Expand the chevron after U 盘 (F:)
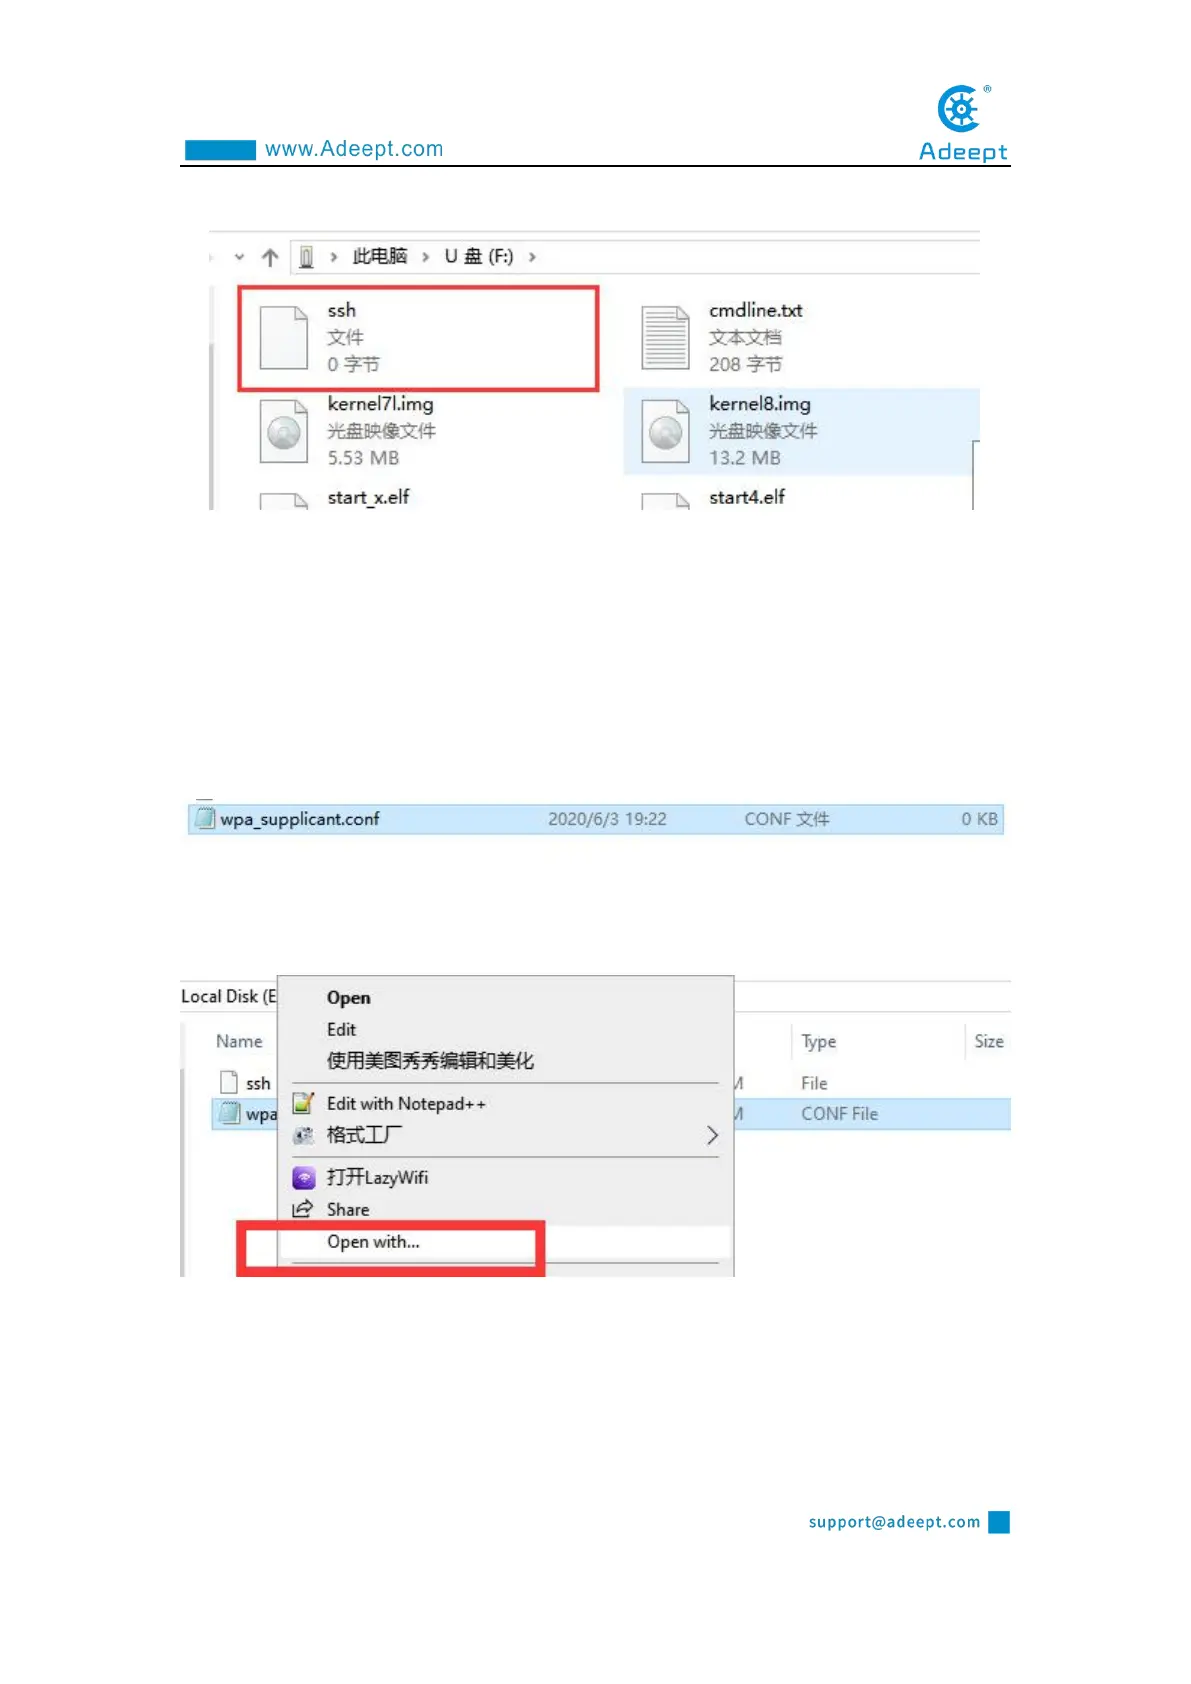1191x1684 pixels. pyautogui.click(x=532, y=257)
